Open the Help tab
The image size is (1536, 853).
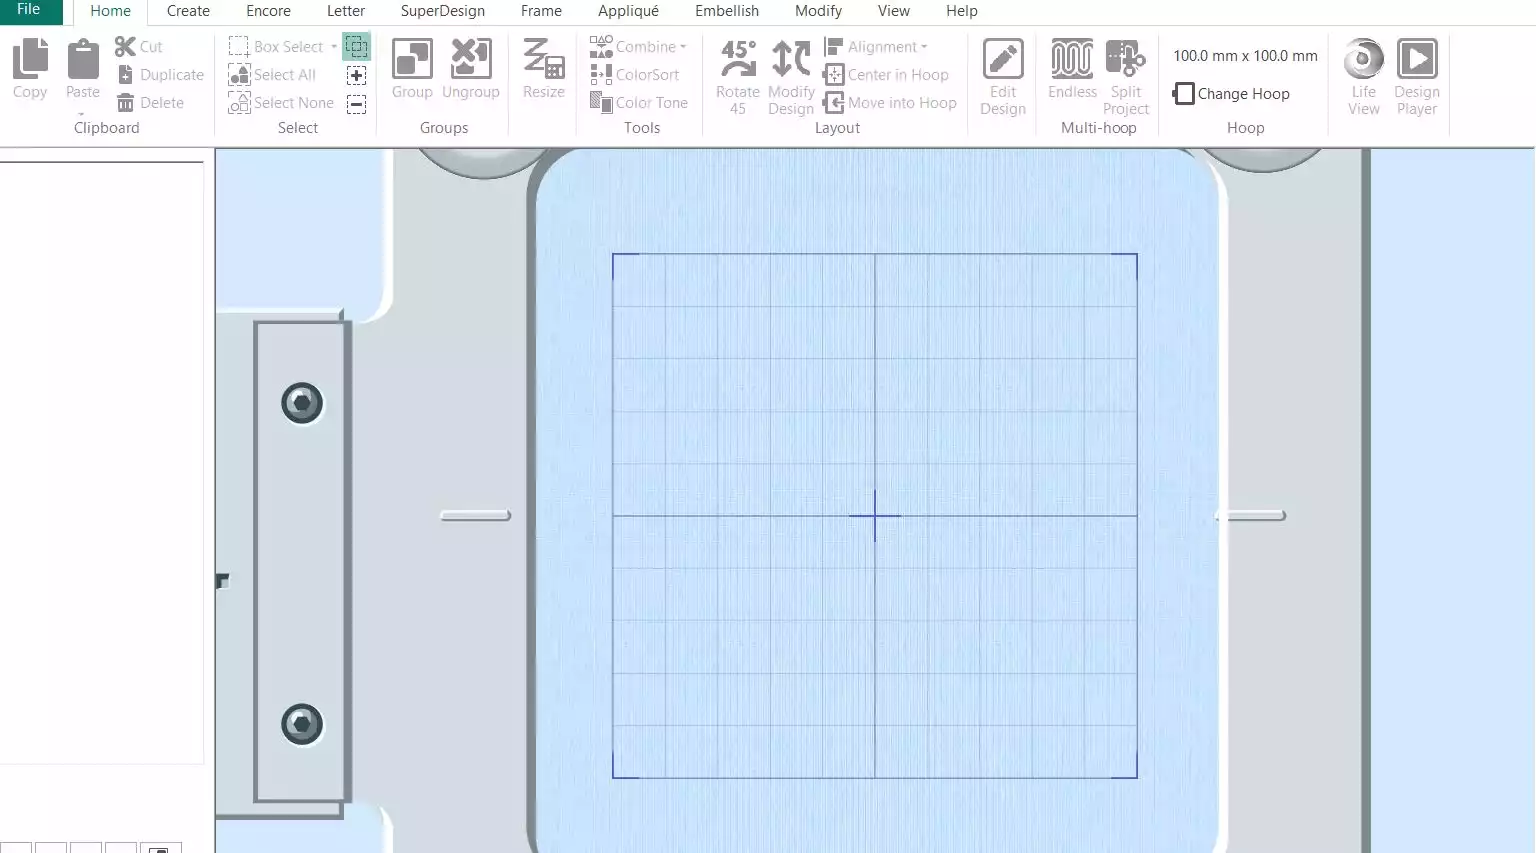point(962,11)
